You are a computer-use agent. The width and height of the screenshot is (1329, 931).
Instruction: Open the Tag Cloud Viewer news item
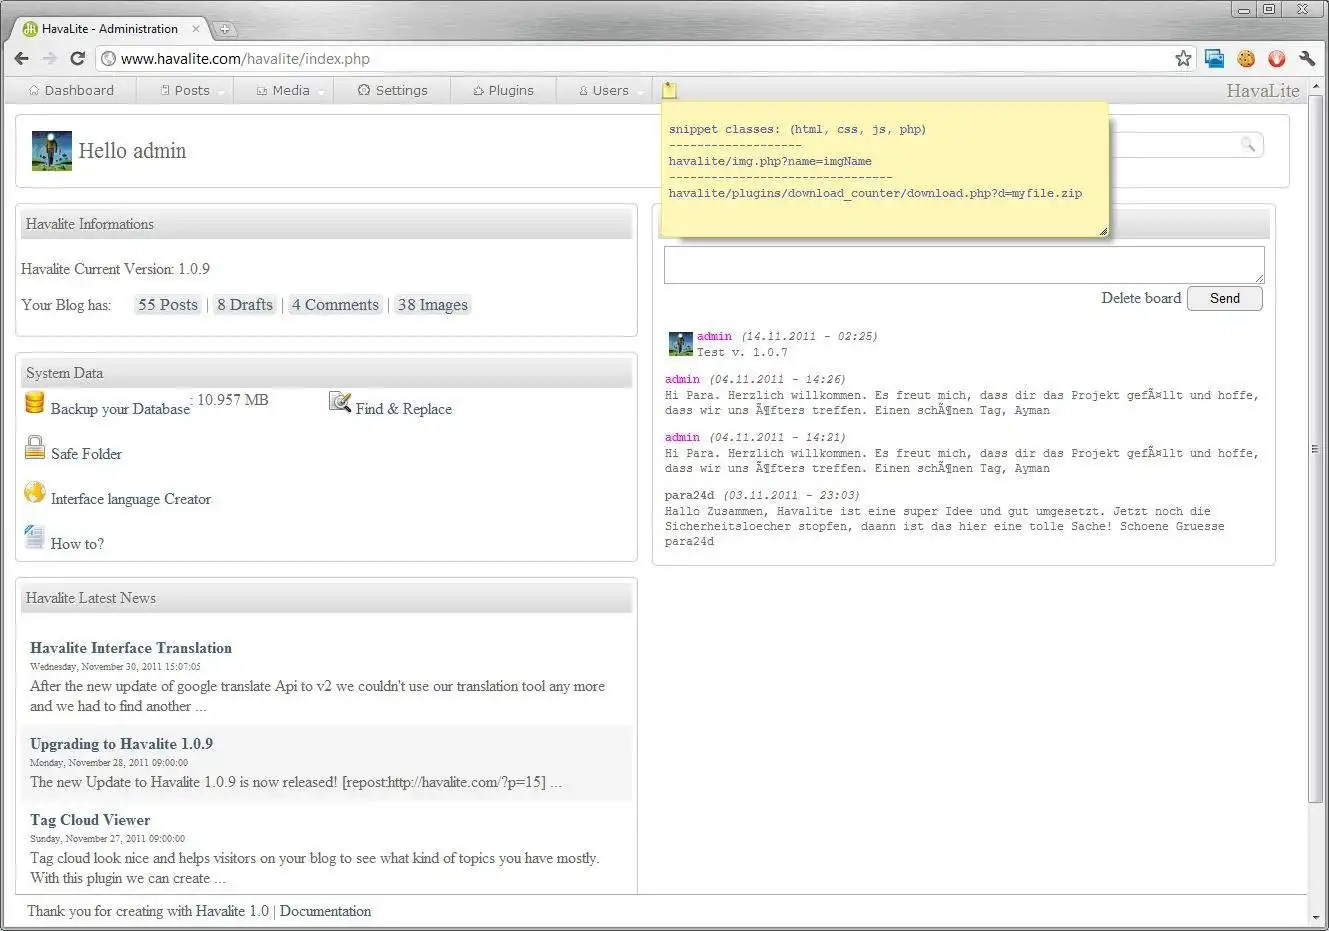coord(90,820)
